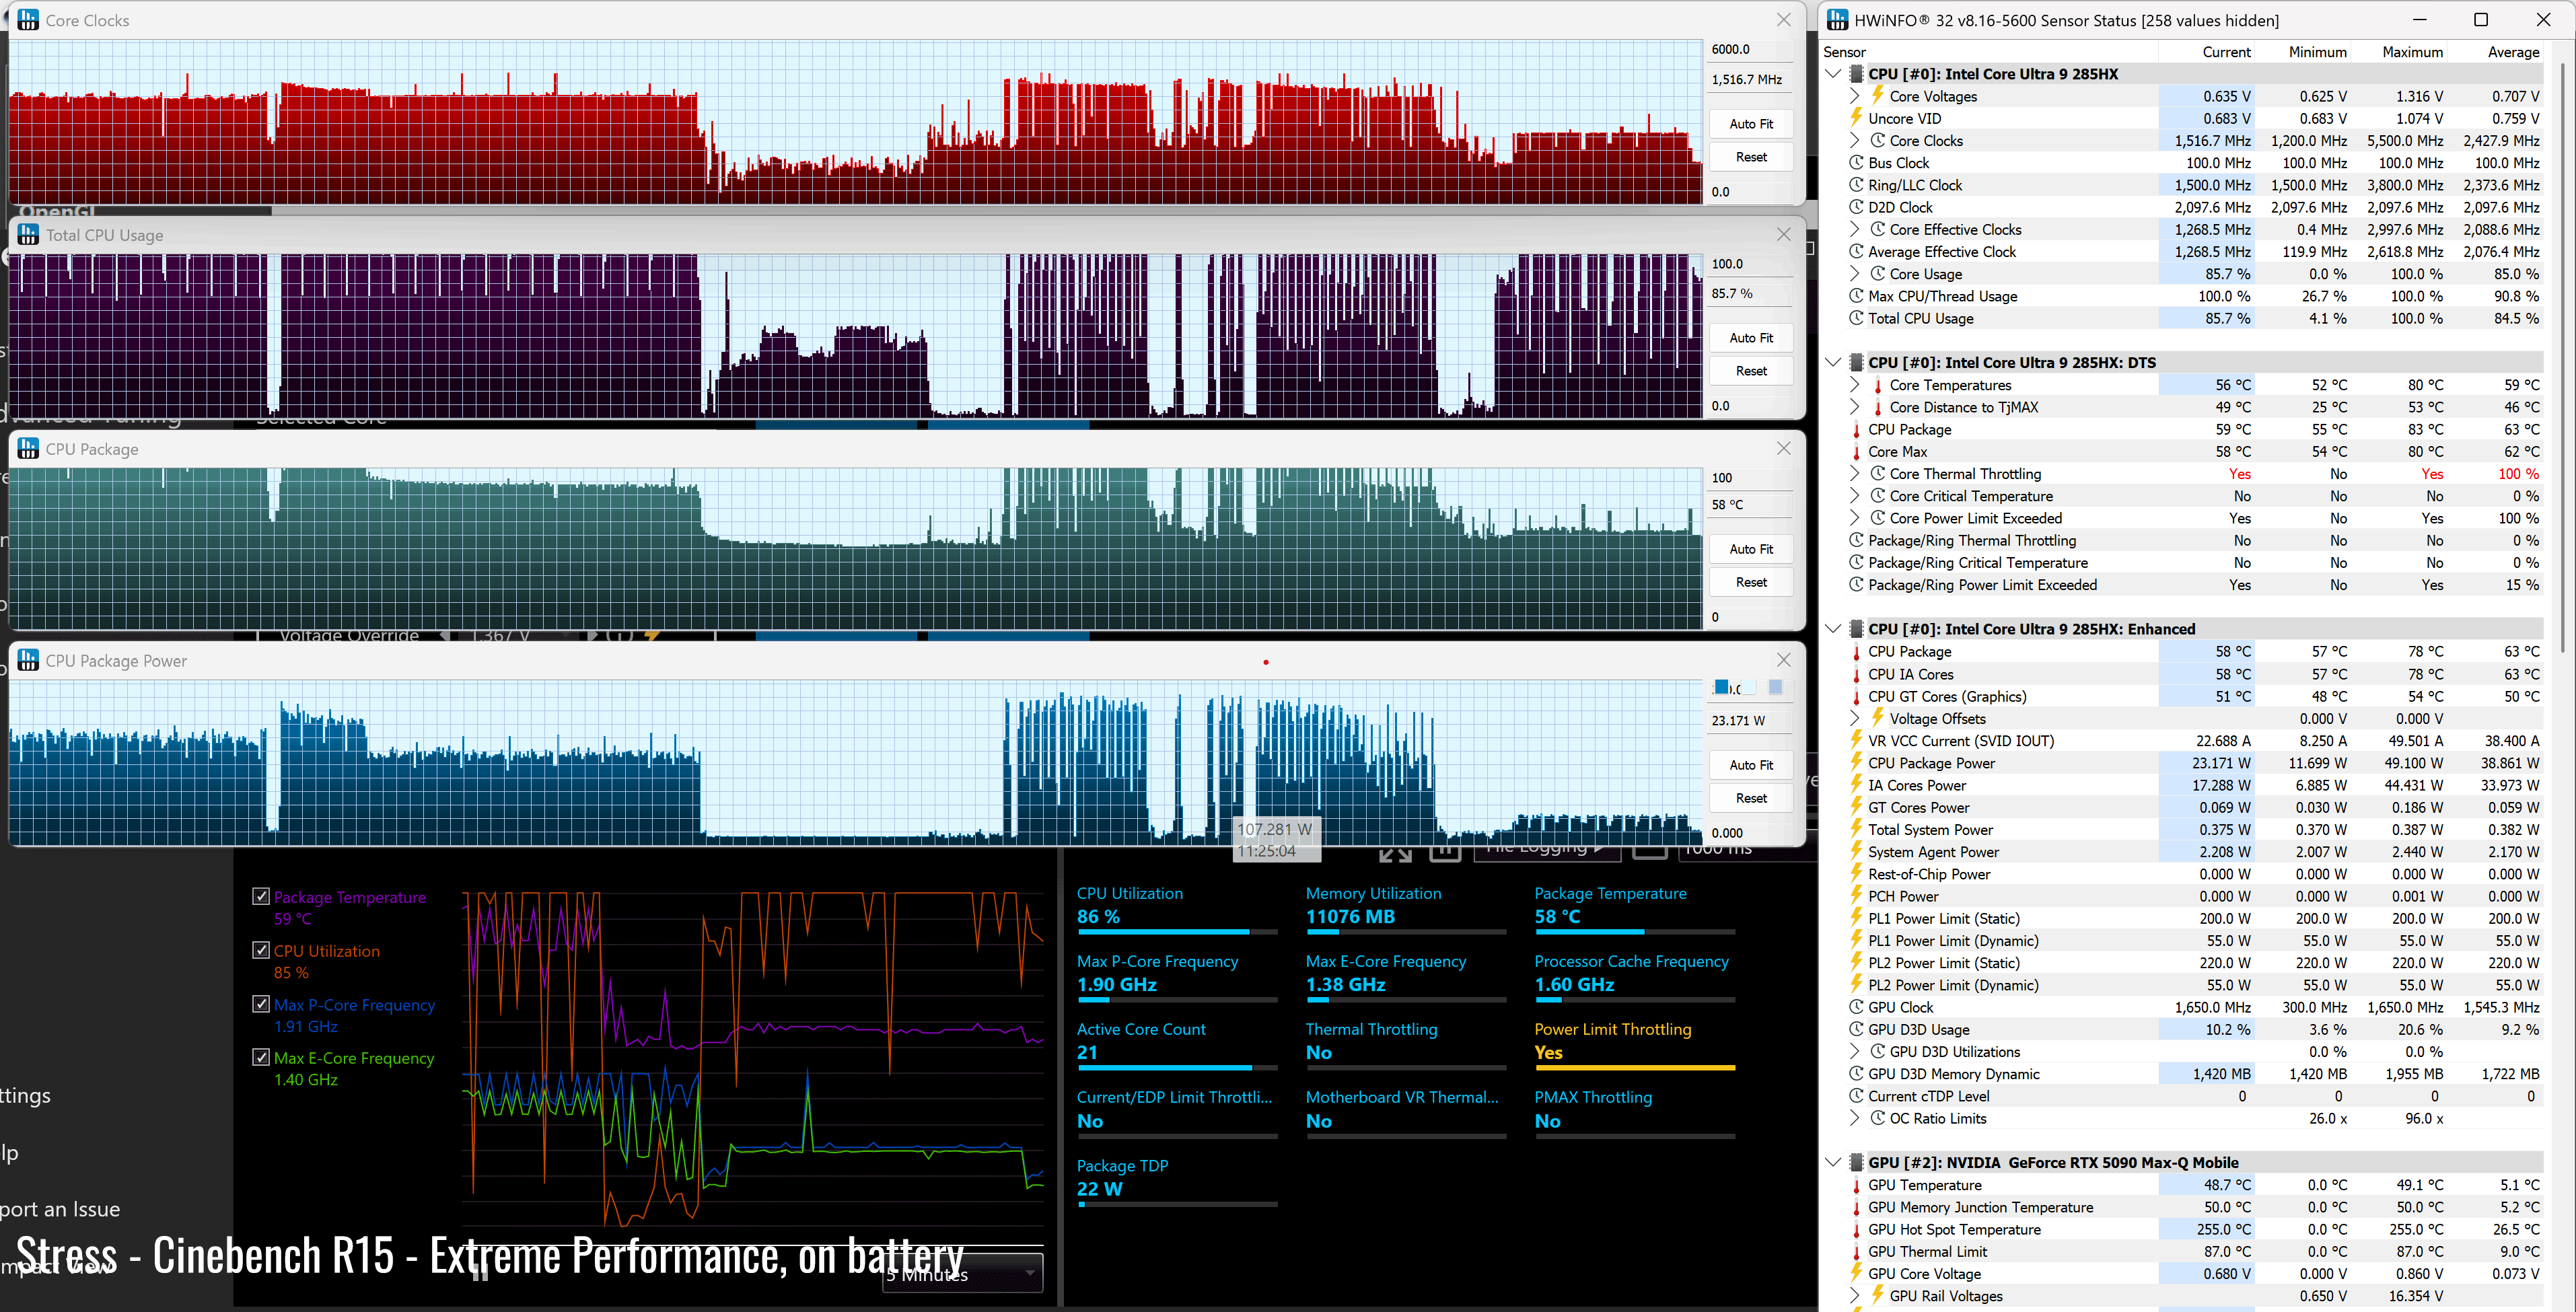Click the HWiNFO Sensor Status title icon
This screenshot has width=2576, height=1312.
coord(1838,20)
